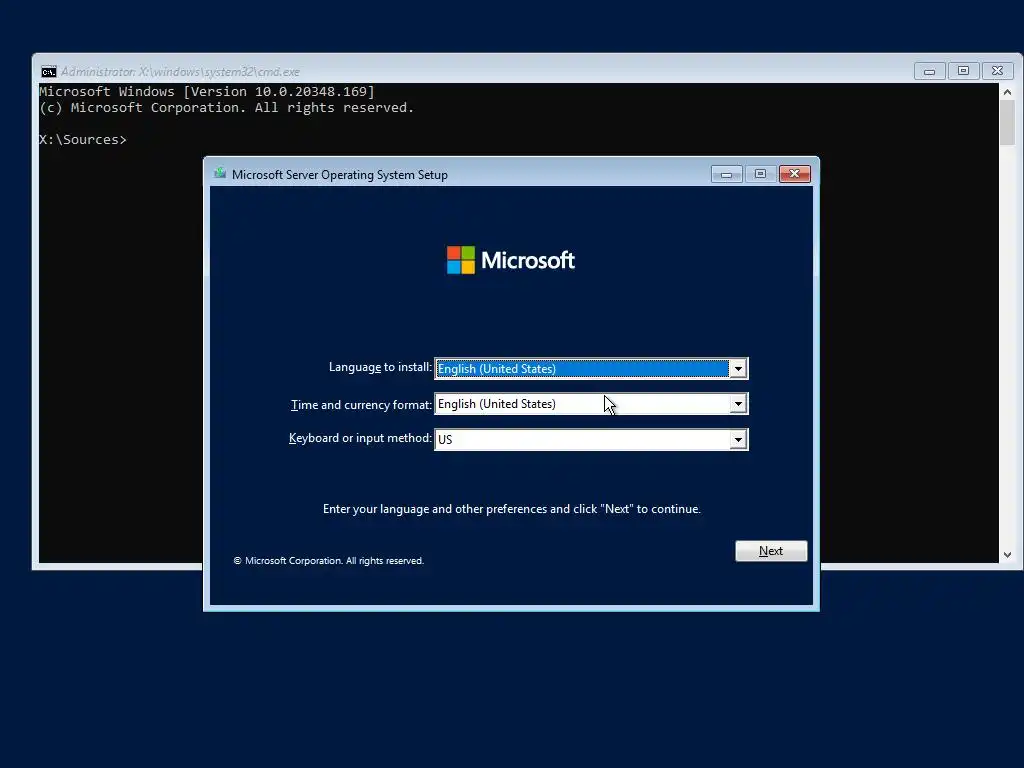The image size is (1024, 768).
Task: Click the Setup window title bar icon
Action: coord(220,174)
